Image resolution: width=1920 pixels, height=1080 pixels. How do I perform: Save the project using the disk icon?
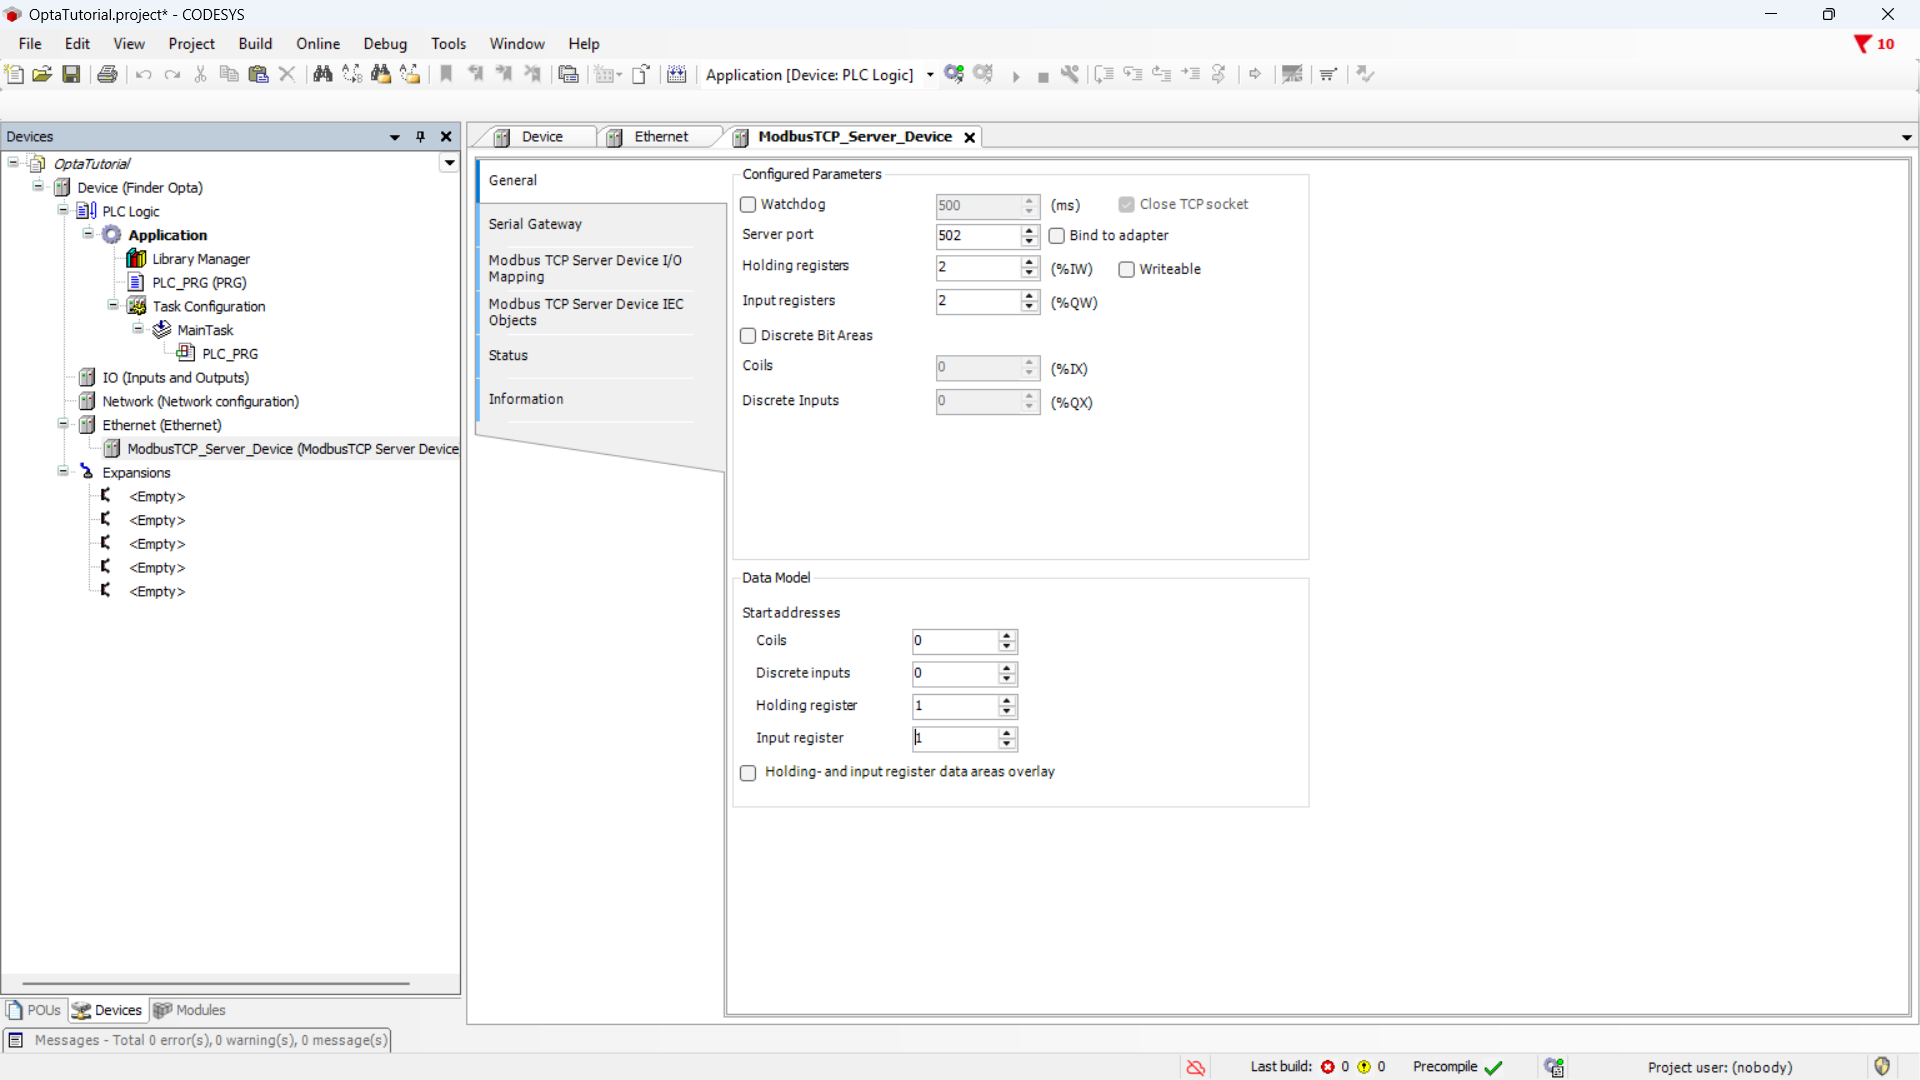[x=70, y=74]
